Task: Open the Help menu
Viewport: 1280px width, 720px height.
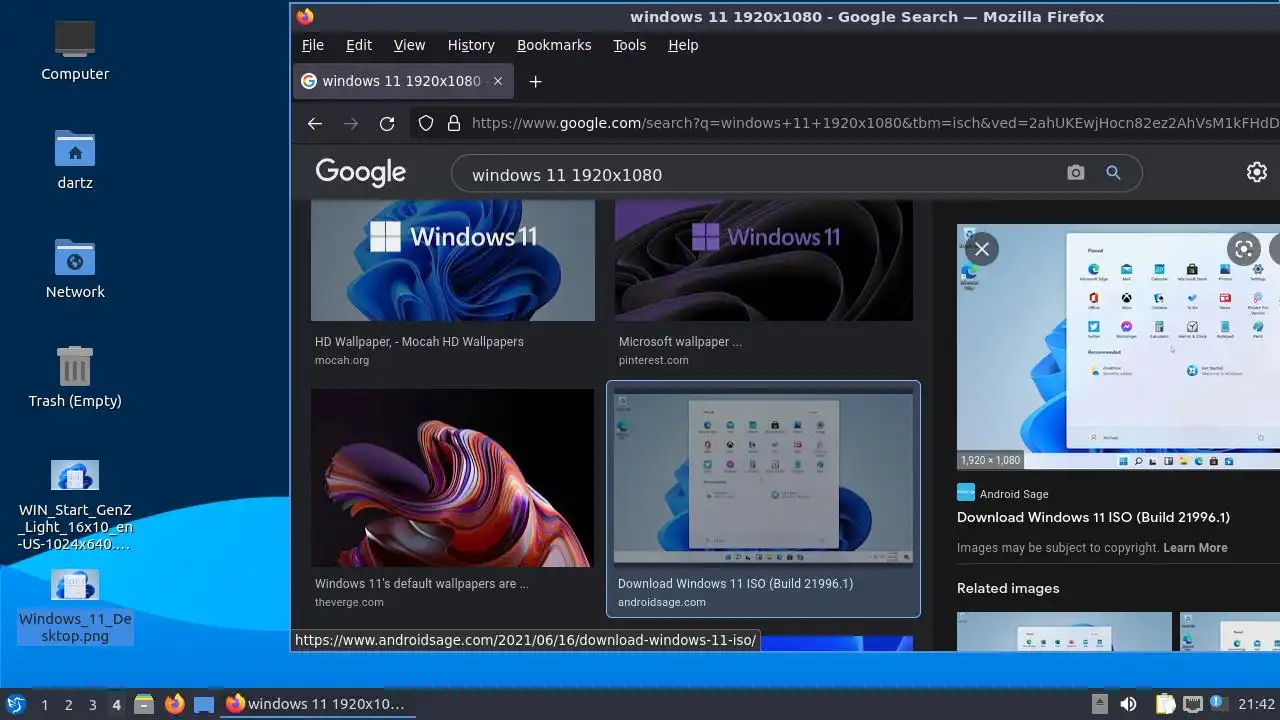Action: pyautogui.click(x=683, y=45)
